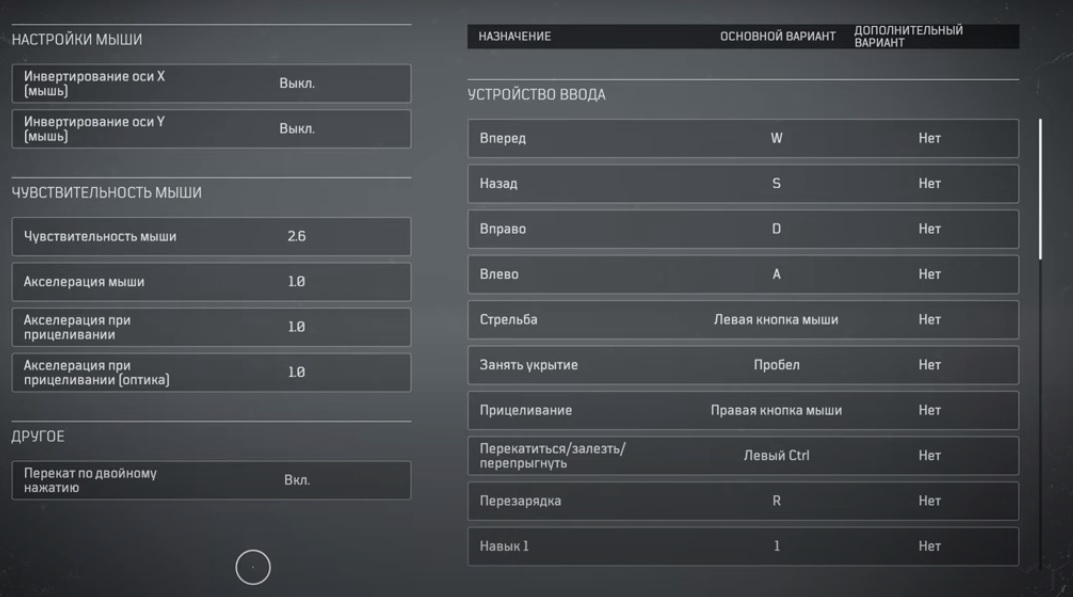Image resolution: width=1073 pixels, height=597 pixels.
Task: Click the Основной вариант column header
Action: pyautogui.click(x=778, y=37)
